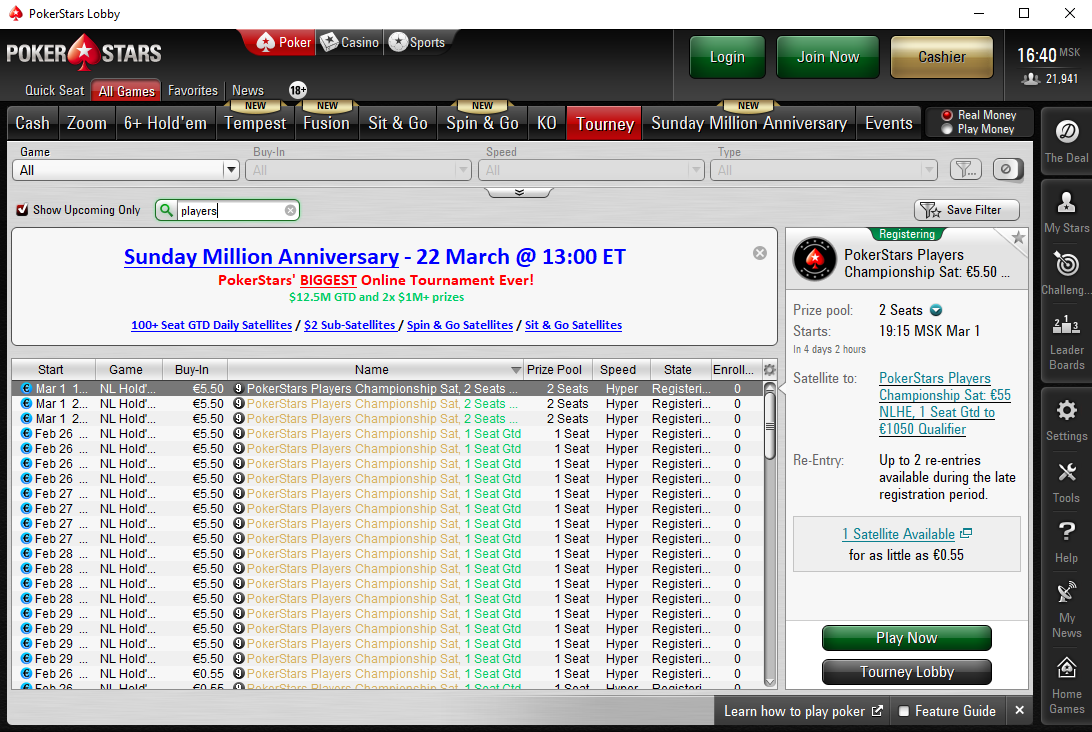
Task: Select Real Money radio option
Action: coord(946,115)
